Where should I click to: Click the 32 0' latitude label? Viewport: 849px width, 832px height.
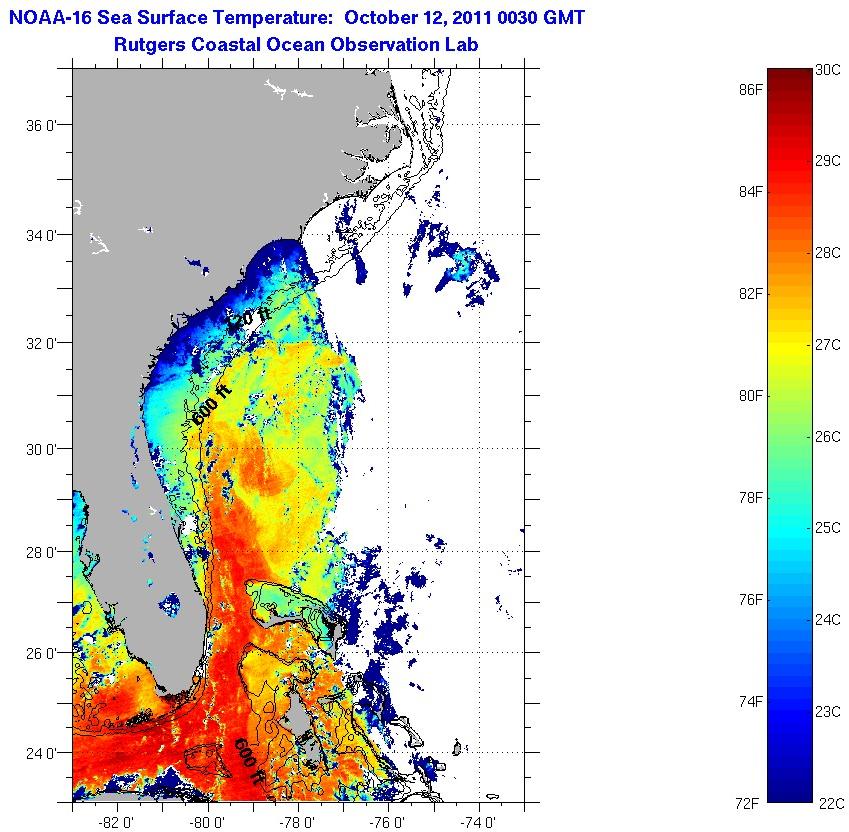[x=41, y=344]
